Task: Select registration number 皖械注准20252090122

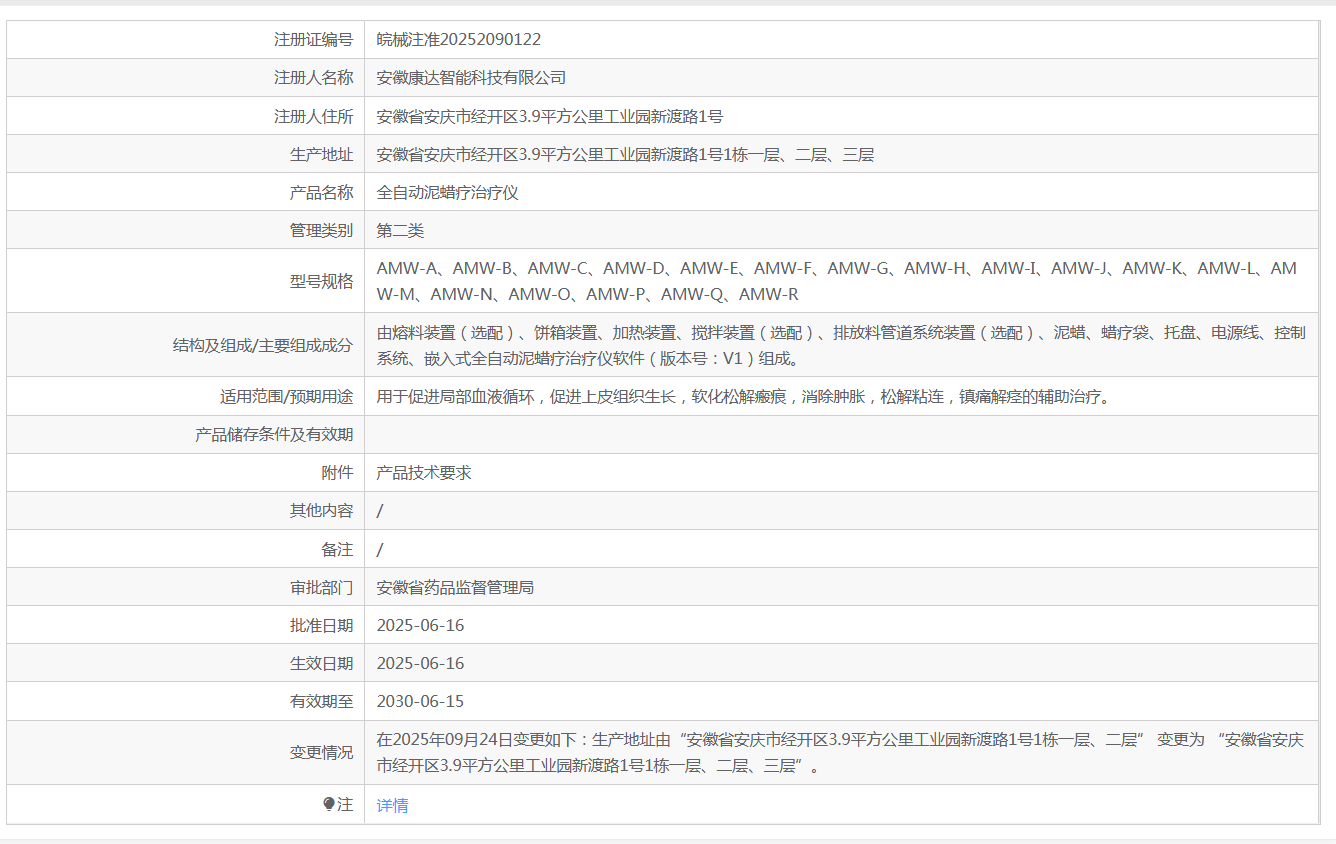Action: (x=459, y=40)
